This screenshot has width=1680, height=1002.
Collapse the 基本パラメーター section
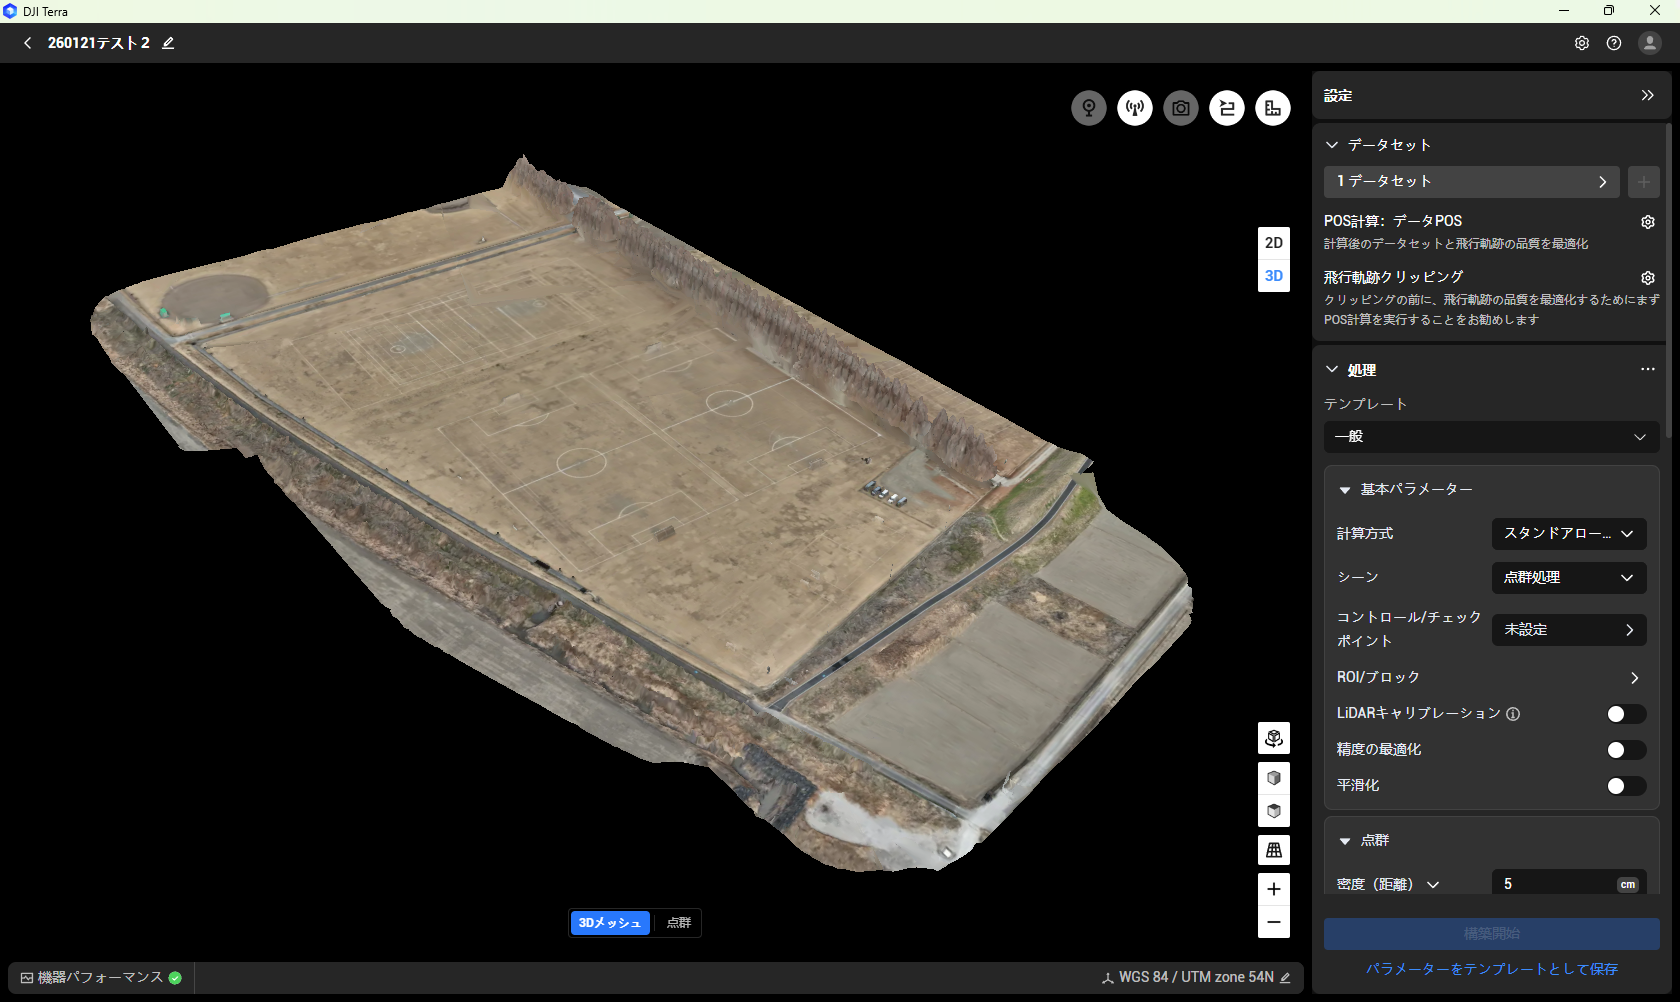click(1345, 490)
